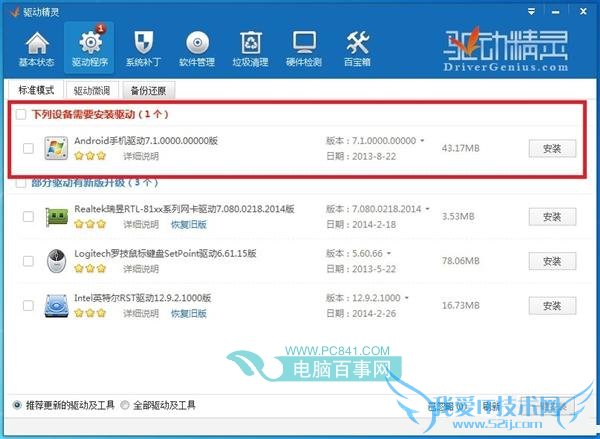Click the star rating of Realtek driver
Image resolution: width=600 pixels, height=439 pixels.
[x=90, y=224]
